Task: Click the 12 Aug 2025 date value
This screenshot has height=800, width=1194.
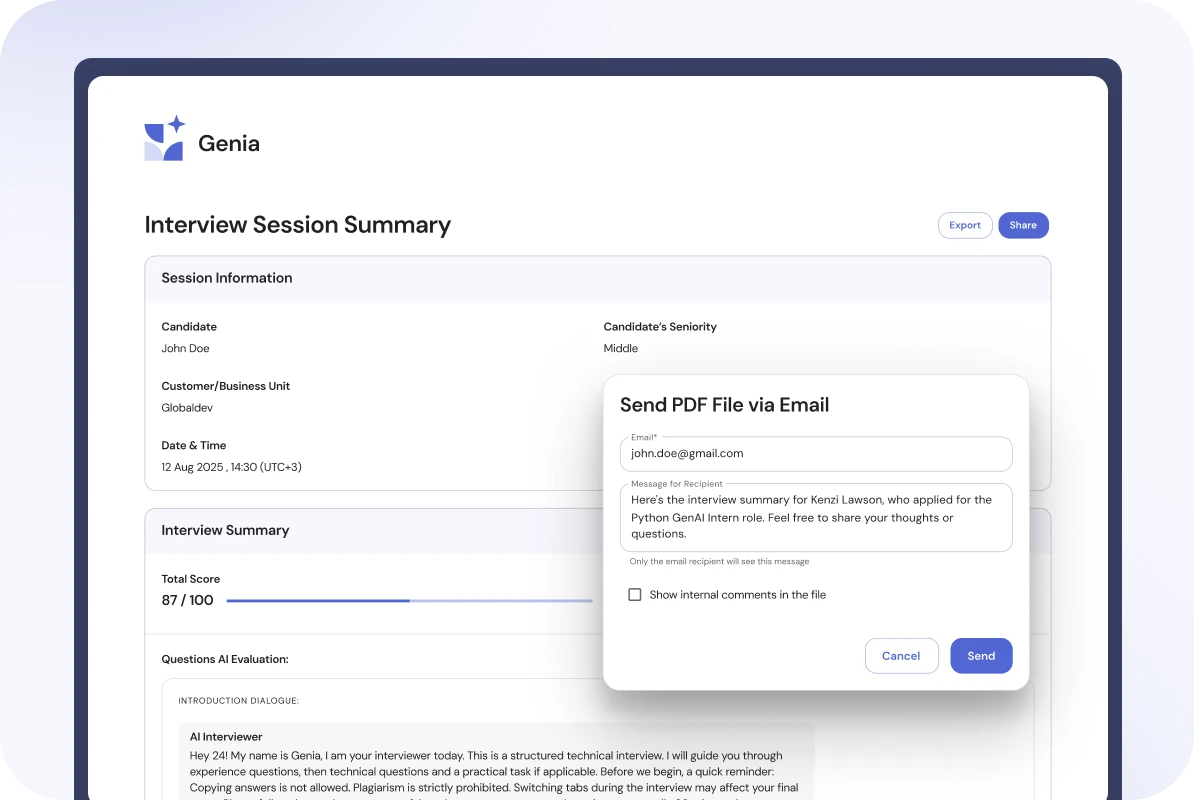Action: point(231,467)
